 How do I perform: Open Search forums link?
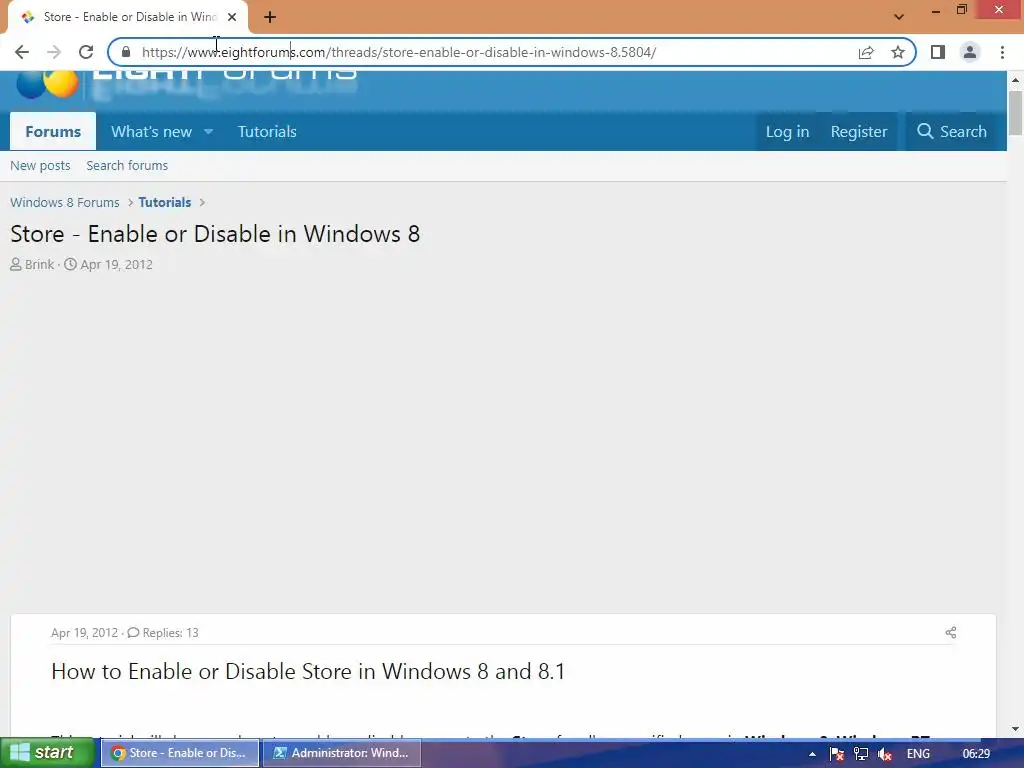click(127, 166)
